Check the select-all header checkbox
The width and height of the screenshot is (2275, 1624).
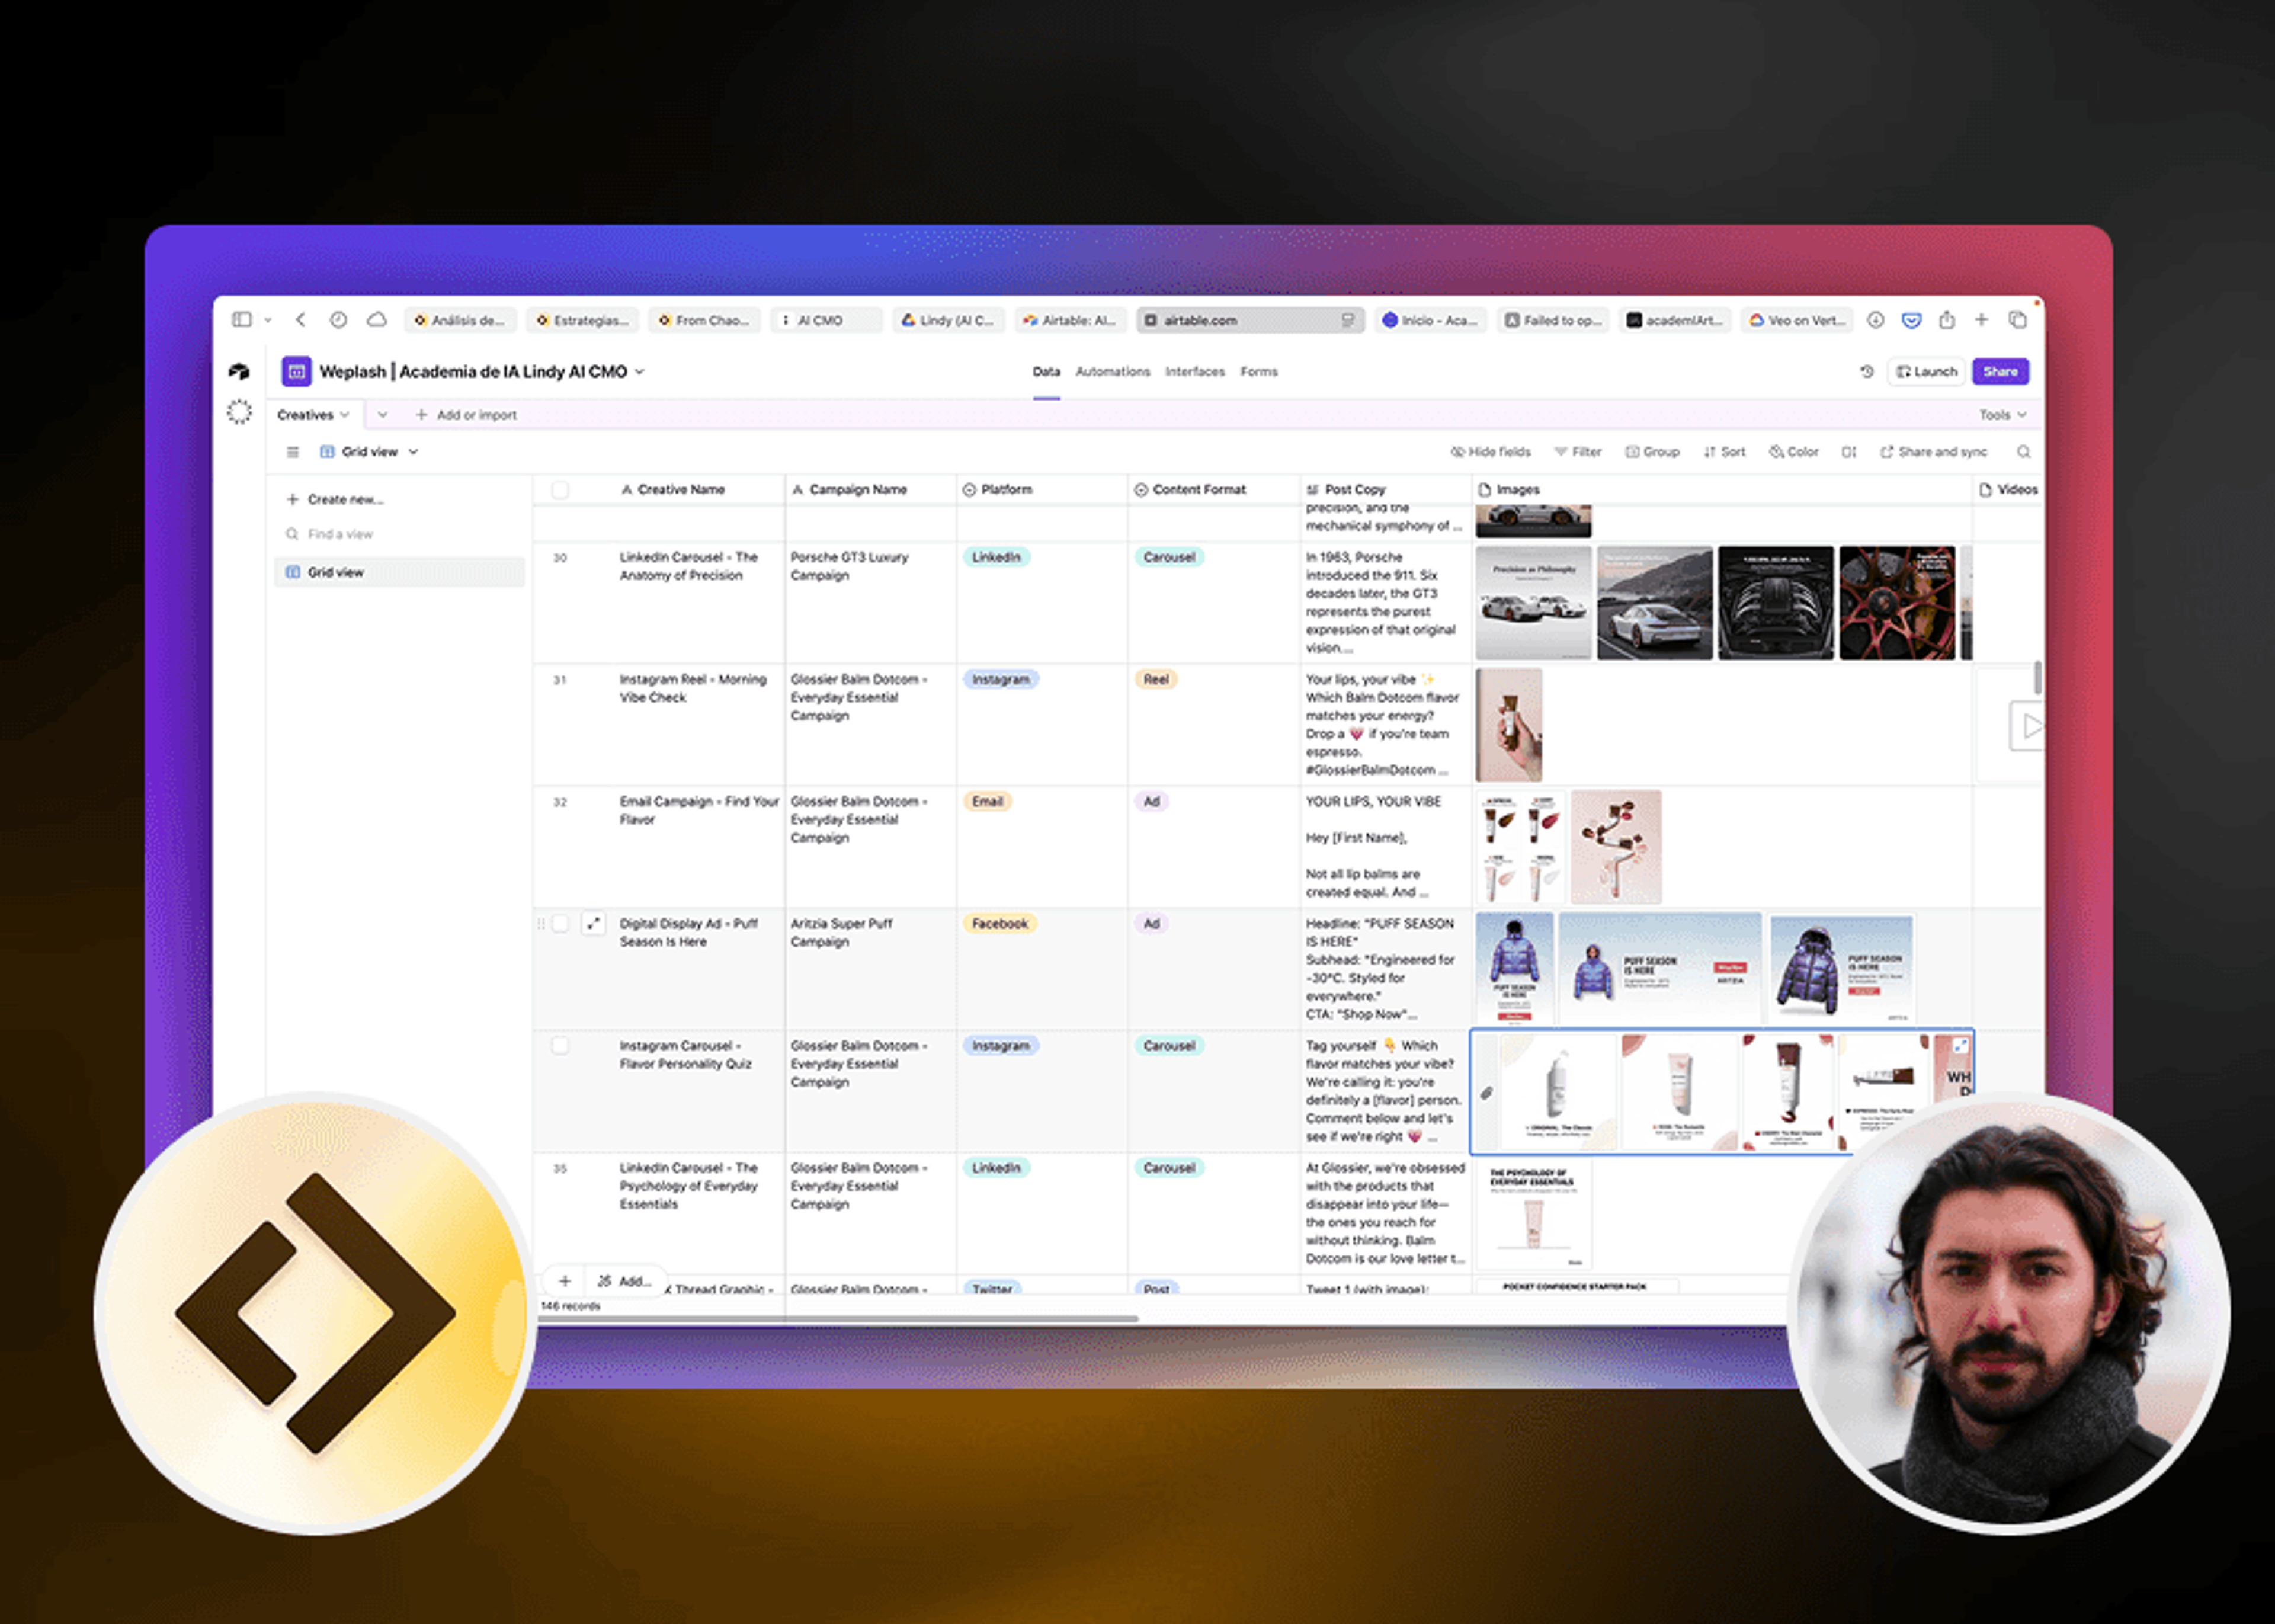point(560,490)
